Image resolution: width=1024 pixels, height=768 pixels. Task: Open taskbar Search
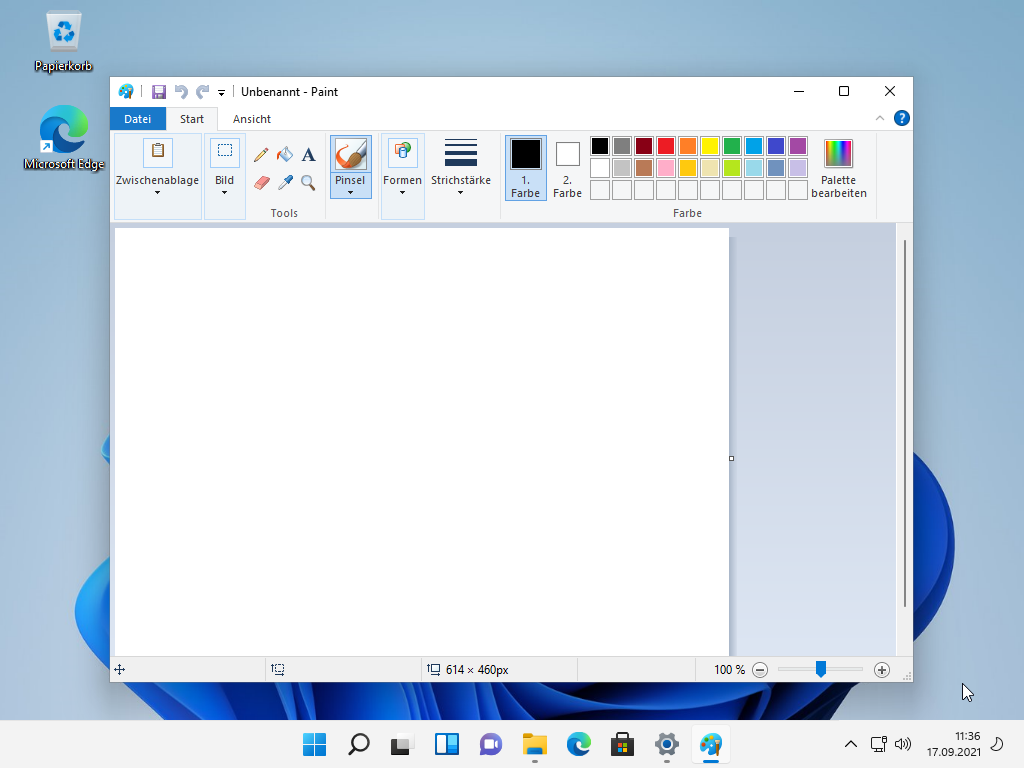tap(359, 744)
